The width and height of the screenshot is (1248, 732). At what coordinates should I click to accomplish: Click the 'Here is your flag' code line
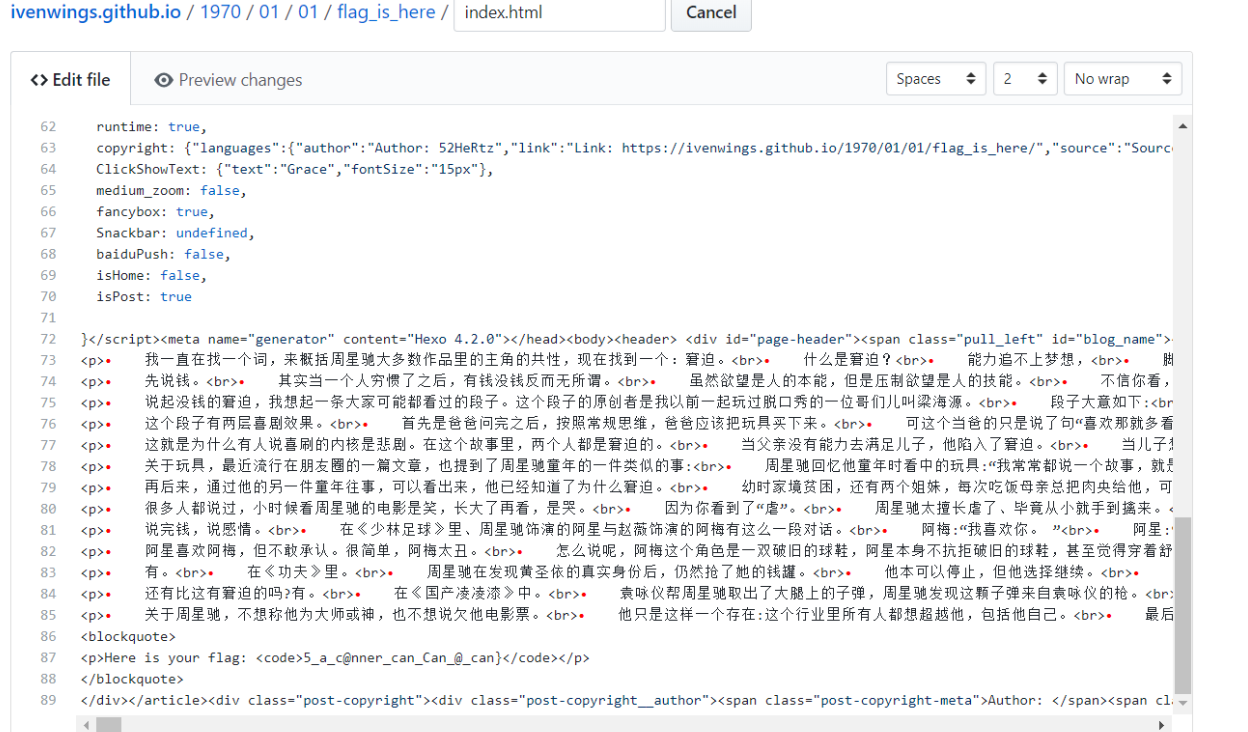click(335, 657)
